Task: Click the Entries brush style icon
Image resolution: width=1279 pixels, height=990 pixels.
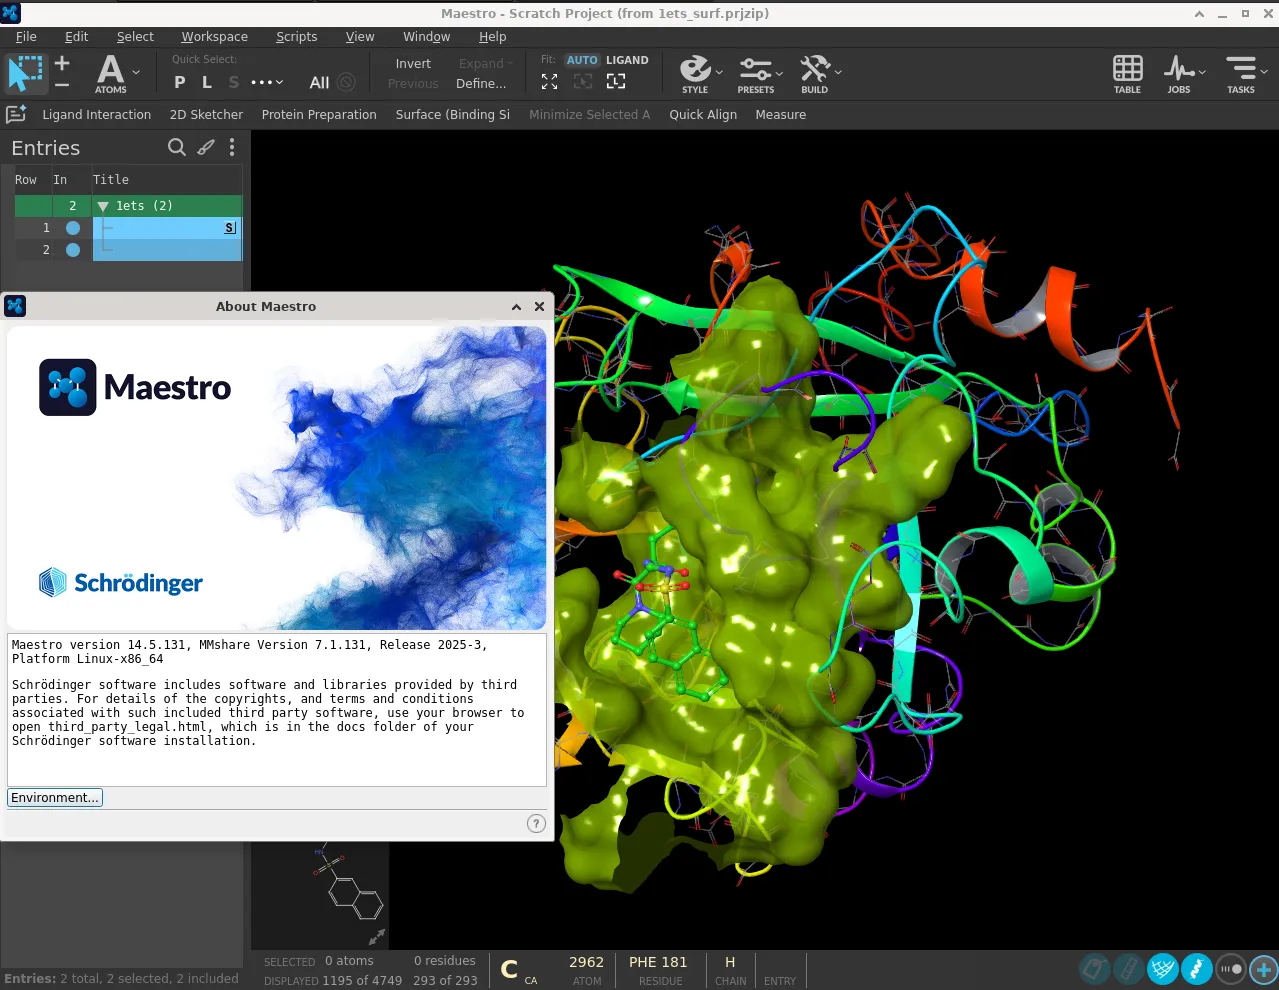Action: click(206, 147)
